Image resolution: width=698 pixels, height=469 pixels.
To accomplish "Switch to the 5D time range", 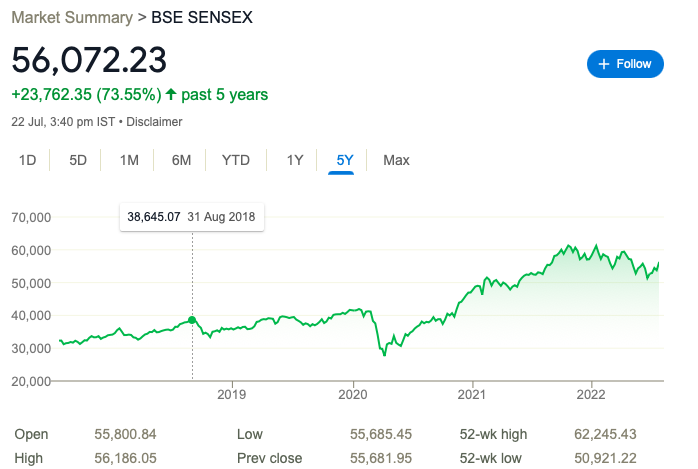I will (x=78, y=160).
